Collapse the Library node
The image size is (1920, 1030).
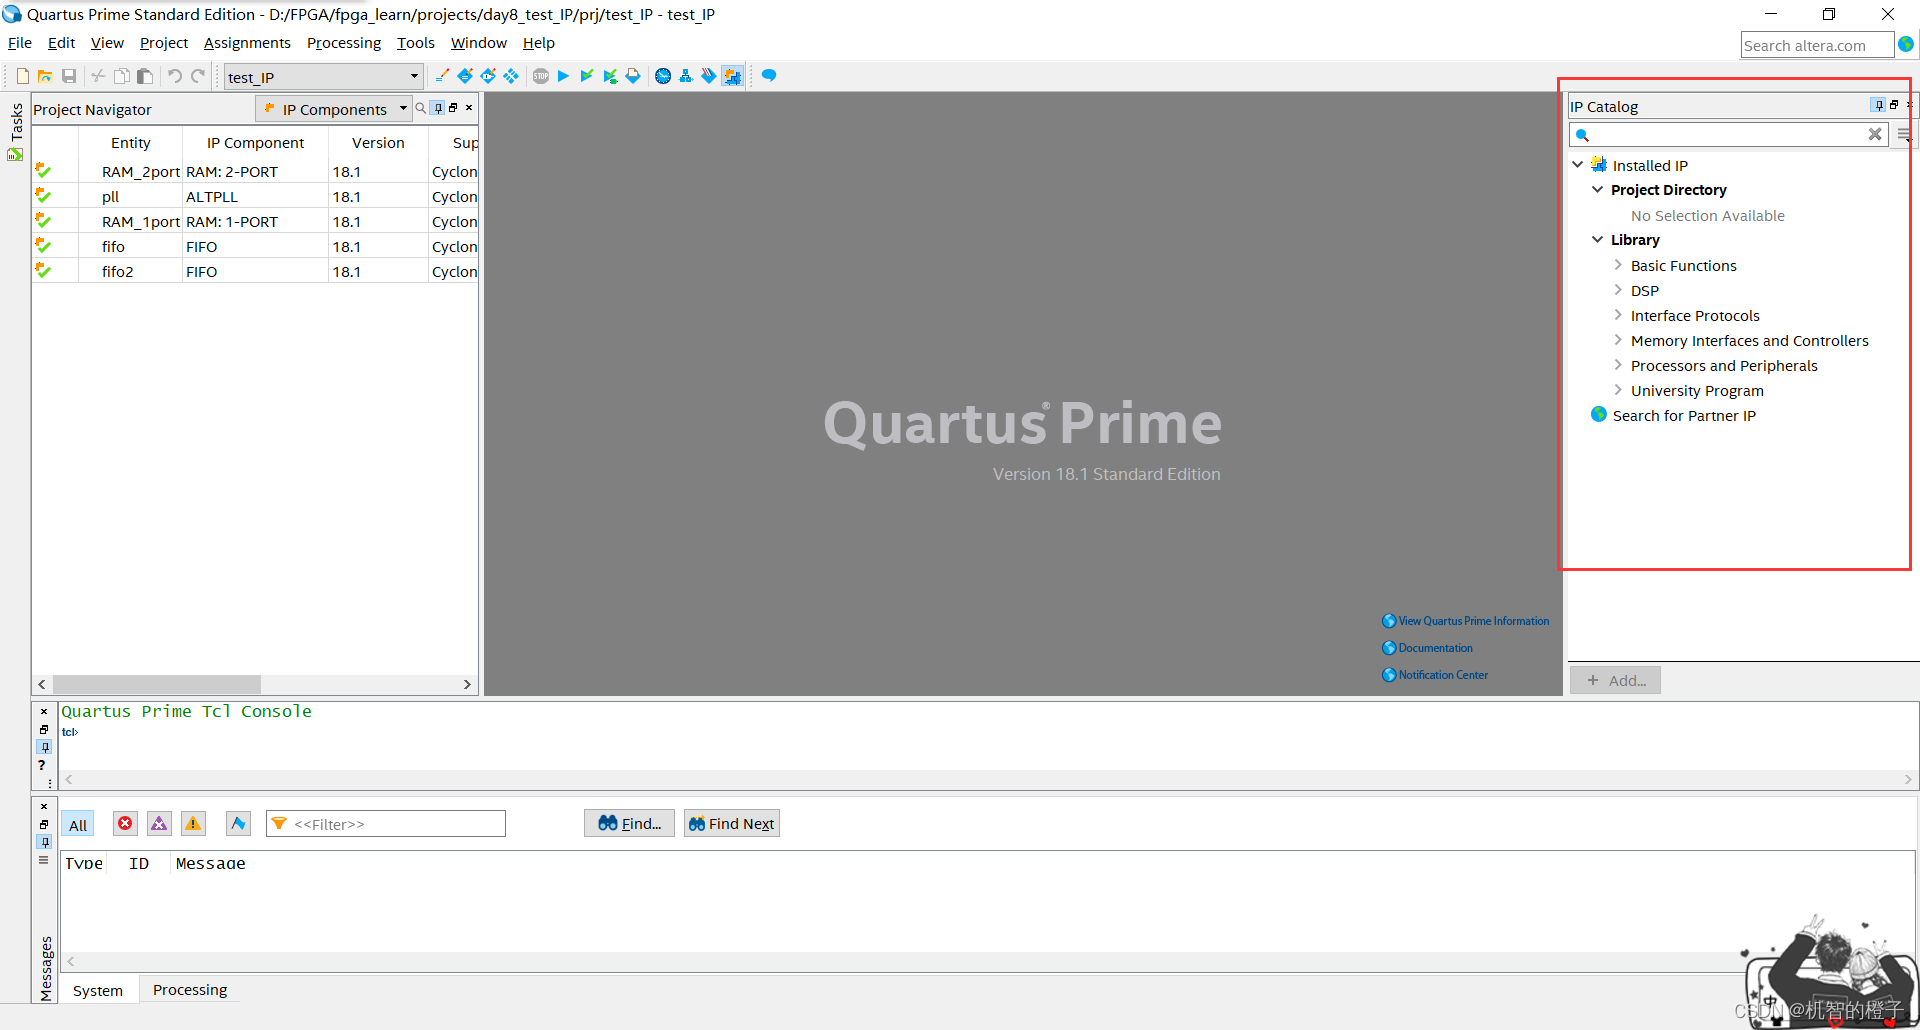click(x=1598, y=239)
